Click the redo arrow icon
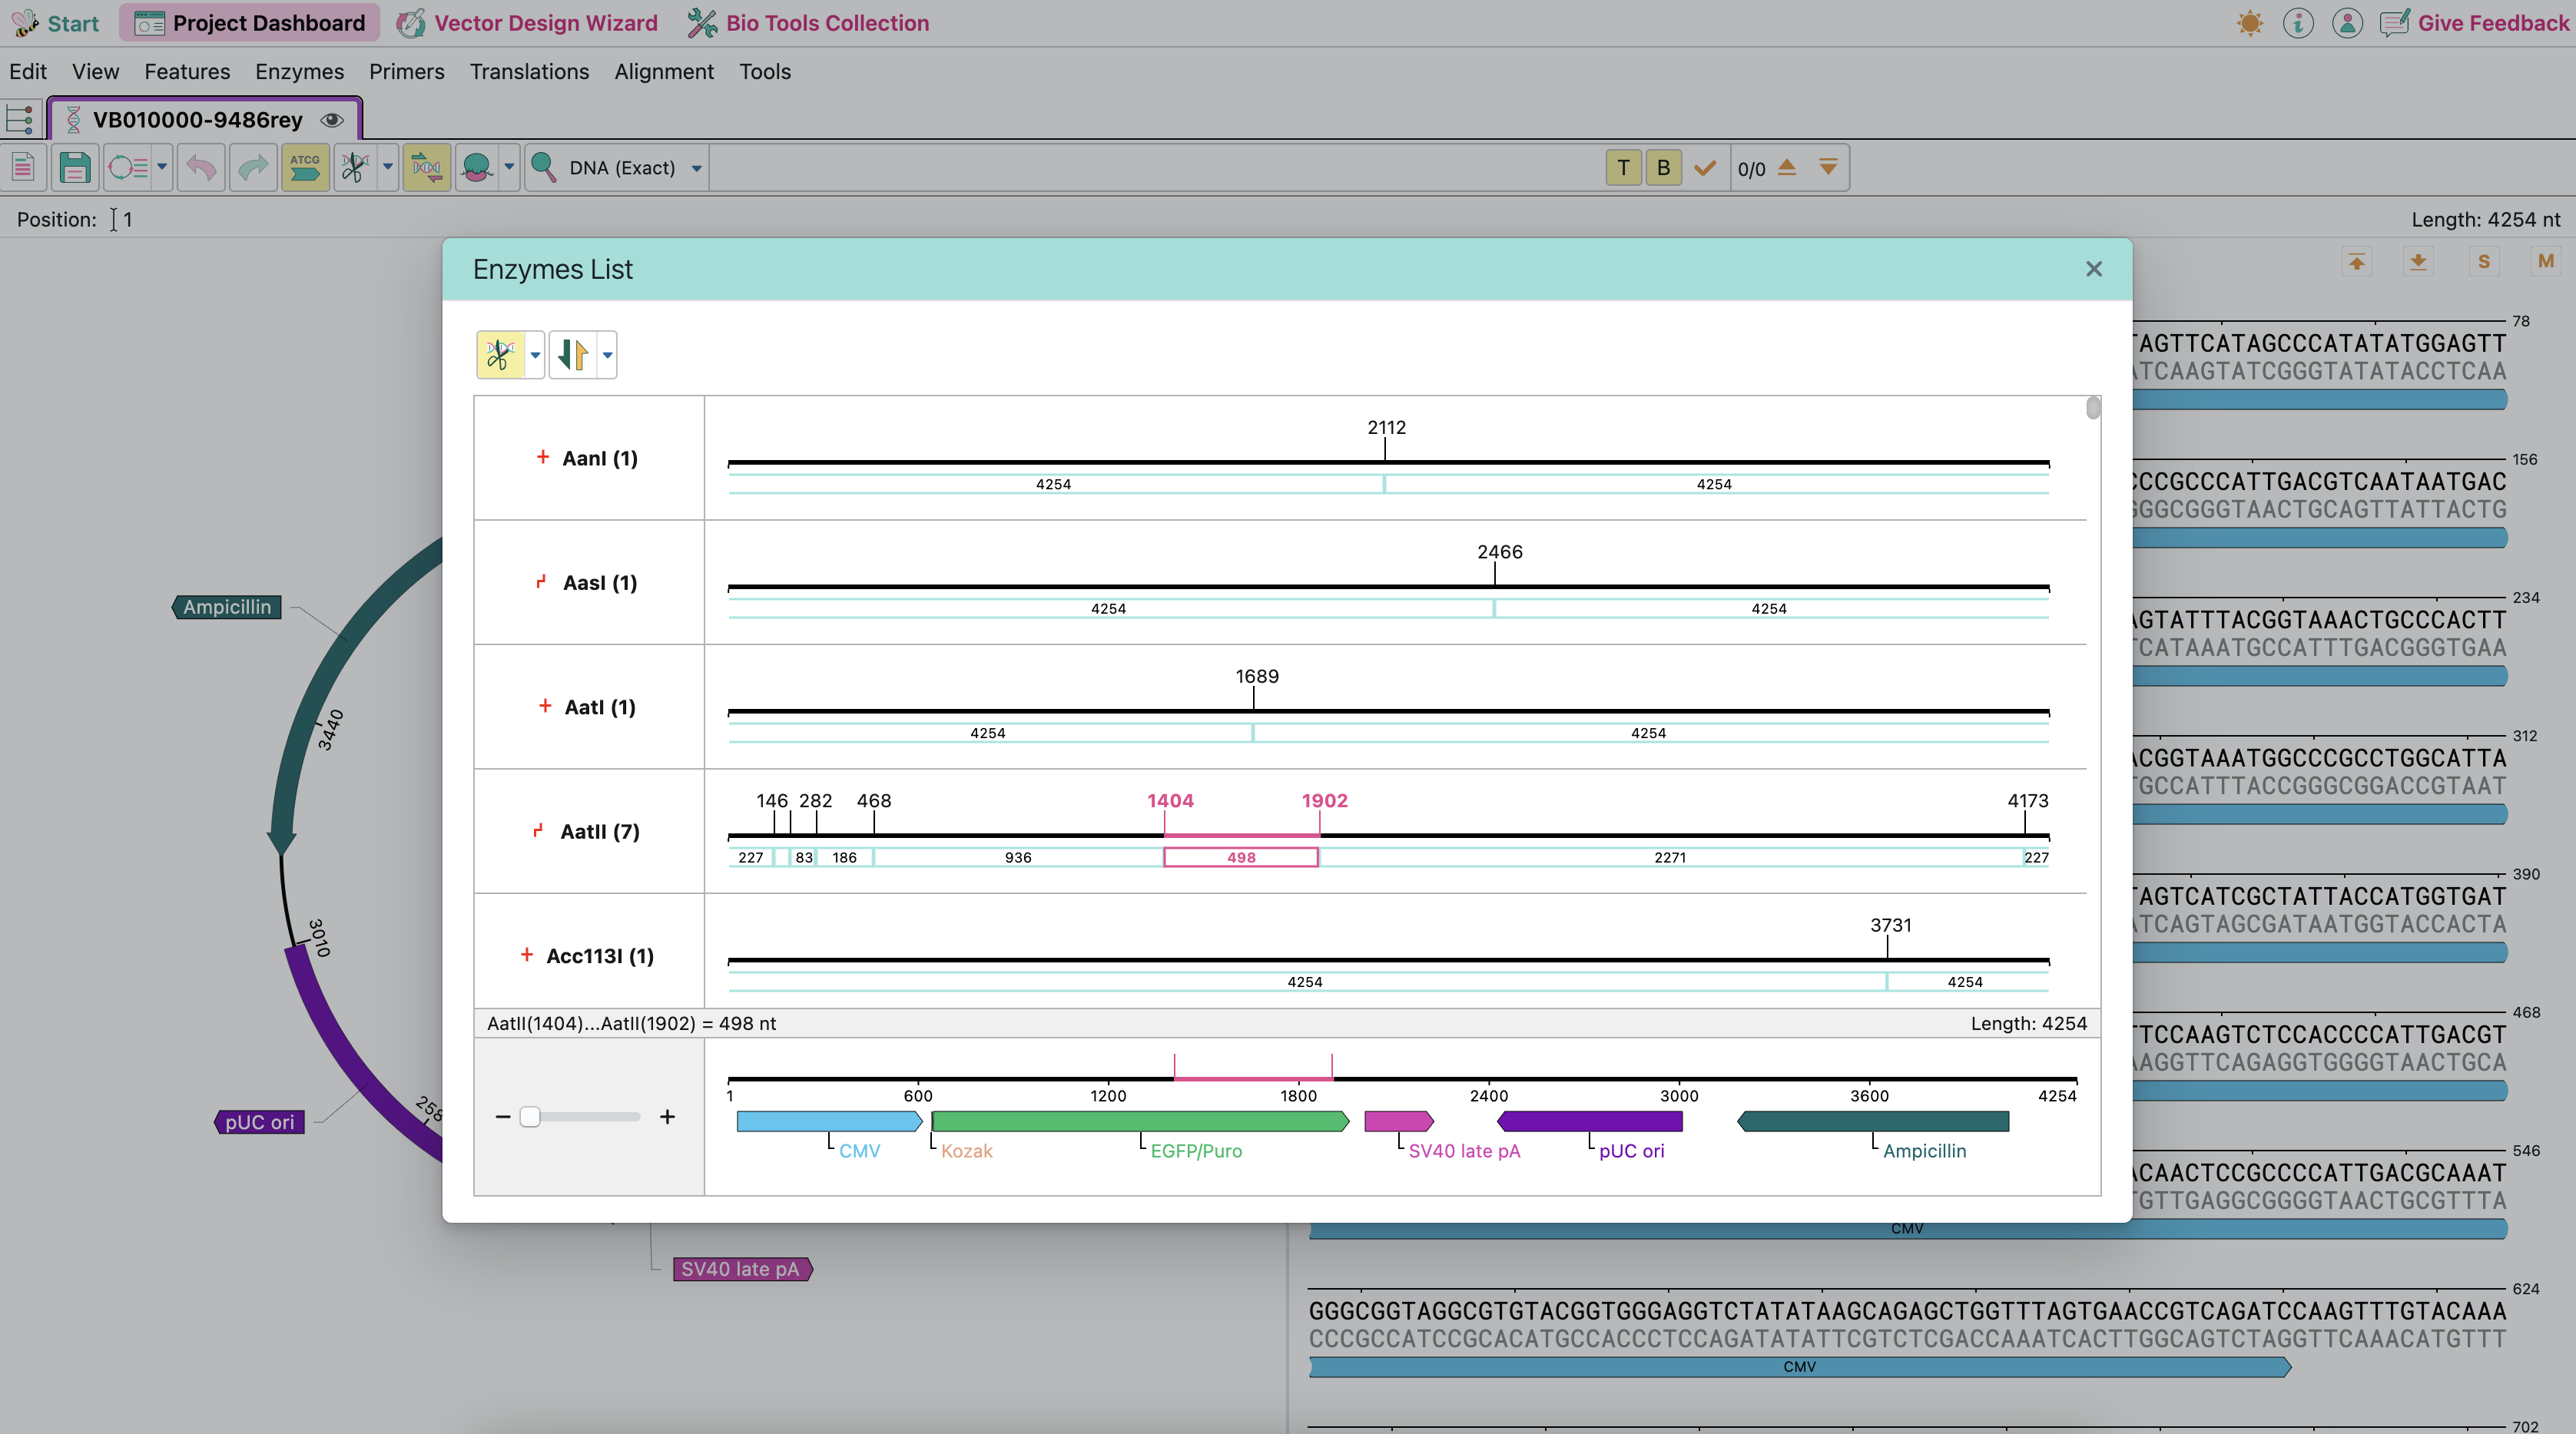The height and width of the screenshot is (1434, 2576). [x=253, y=168]
